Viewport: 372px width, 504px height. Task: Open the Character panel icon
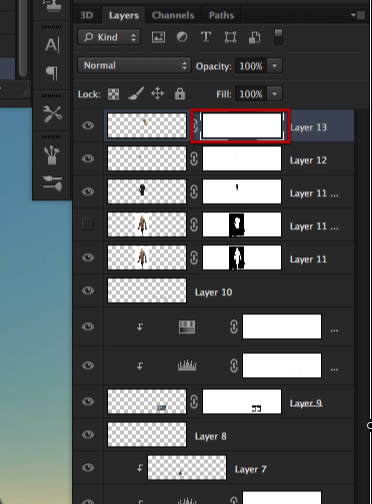click(52, 45)
